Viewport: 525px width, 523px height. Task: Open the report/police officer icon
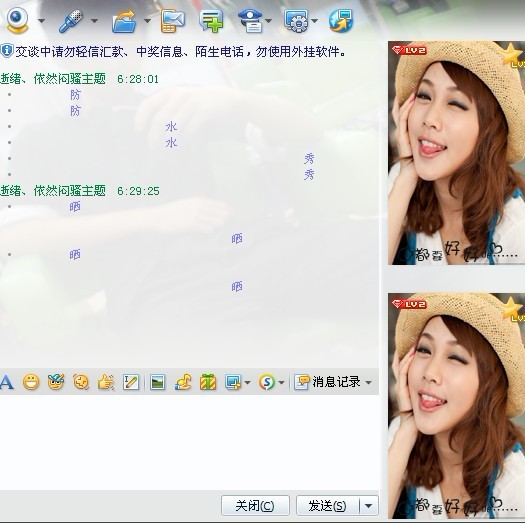[250, 21]
